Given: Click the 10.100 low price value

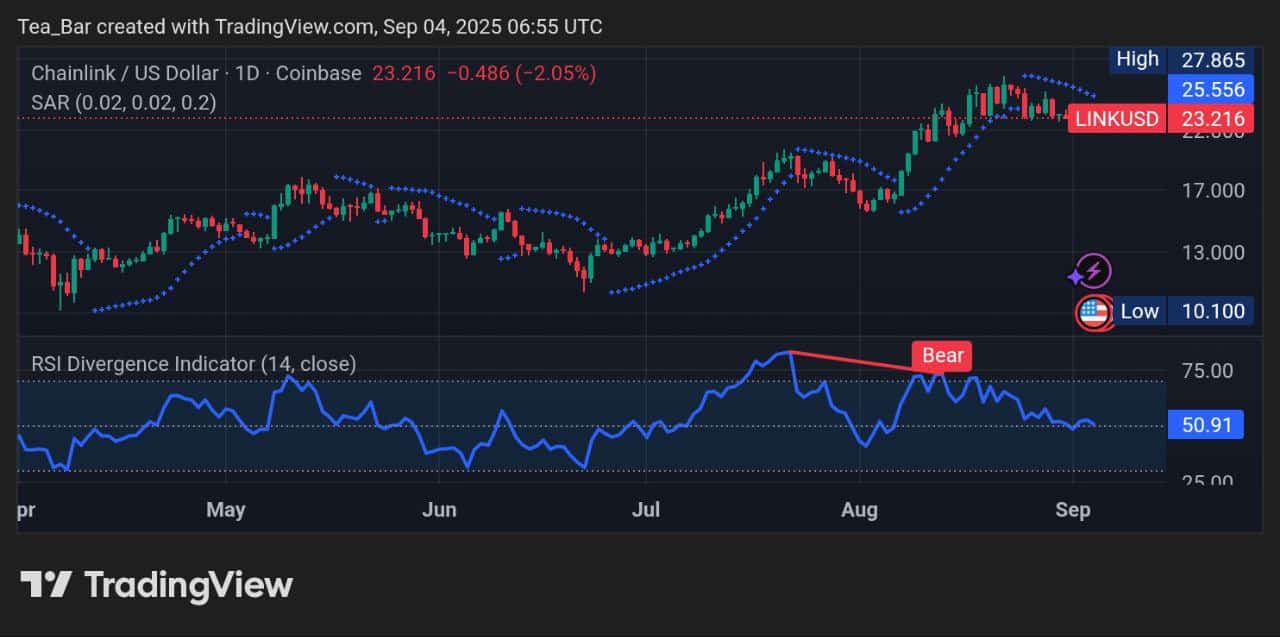Looking at the screenshot, I should pos(1213,311).
